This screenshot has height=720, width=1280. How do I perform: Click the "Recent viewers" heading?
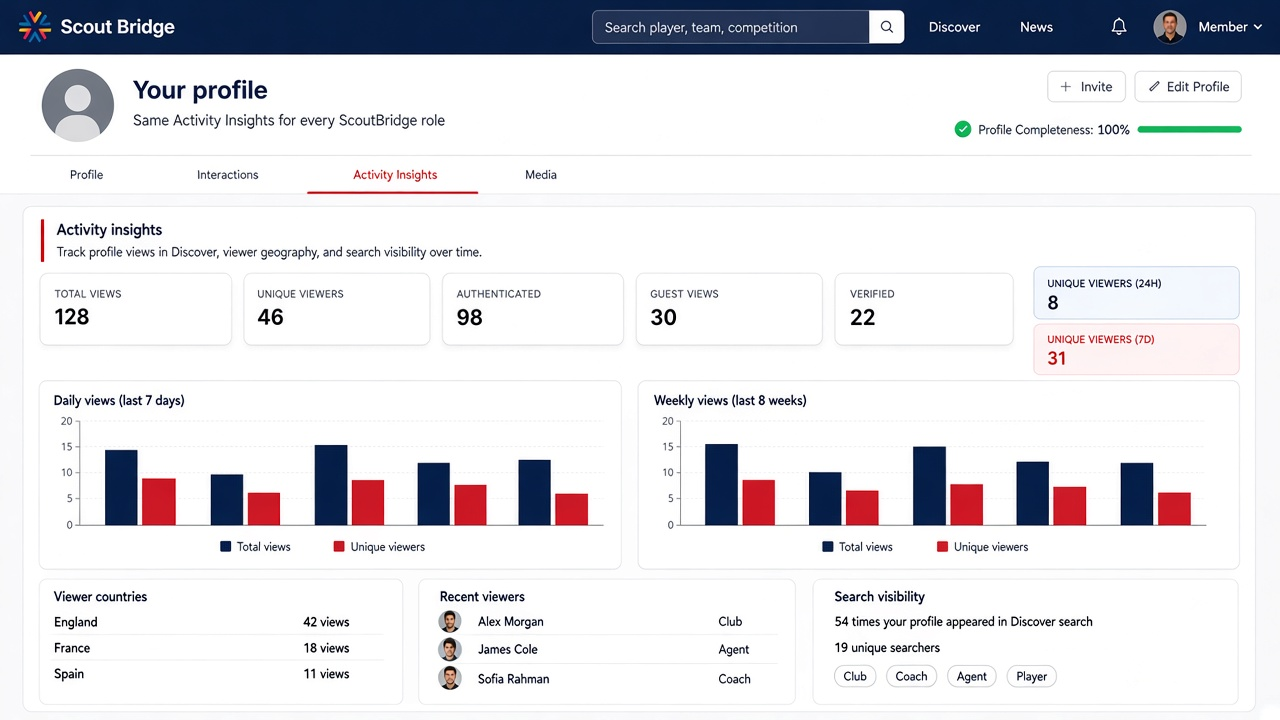click(482, 597)
